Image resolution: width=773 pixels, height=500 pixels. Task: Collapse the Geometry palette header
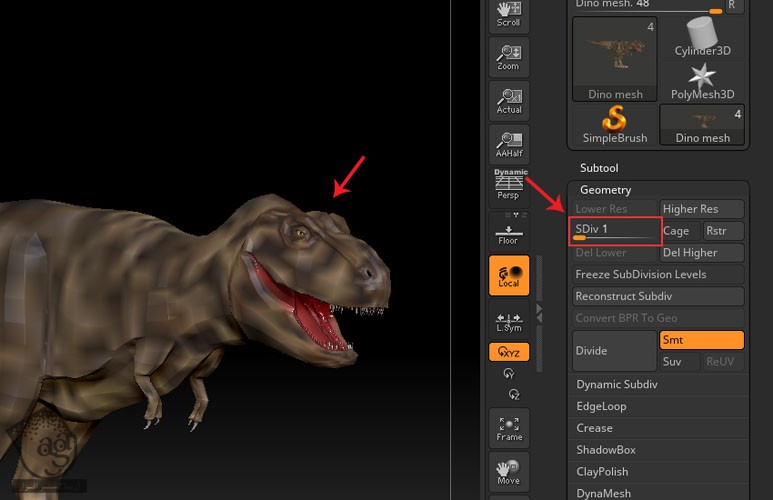[x=605, y=190]
